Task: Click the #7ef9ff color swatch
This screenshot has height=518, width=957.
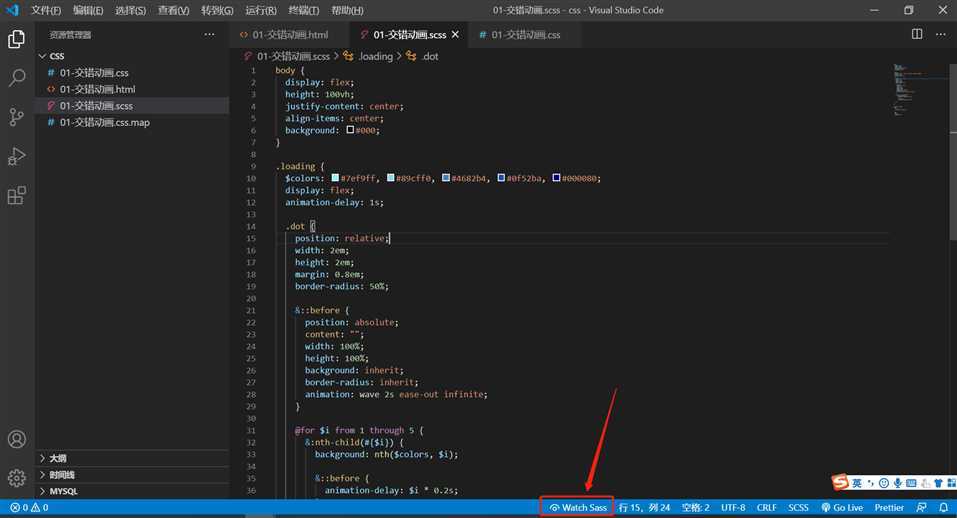Action: pos(335,178)
